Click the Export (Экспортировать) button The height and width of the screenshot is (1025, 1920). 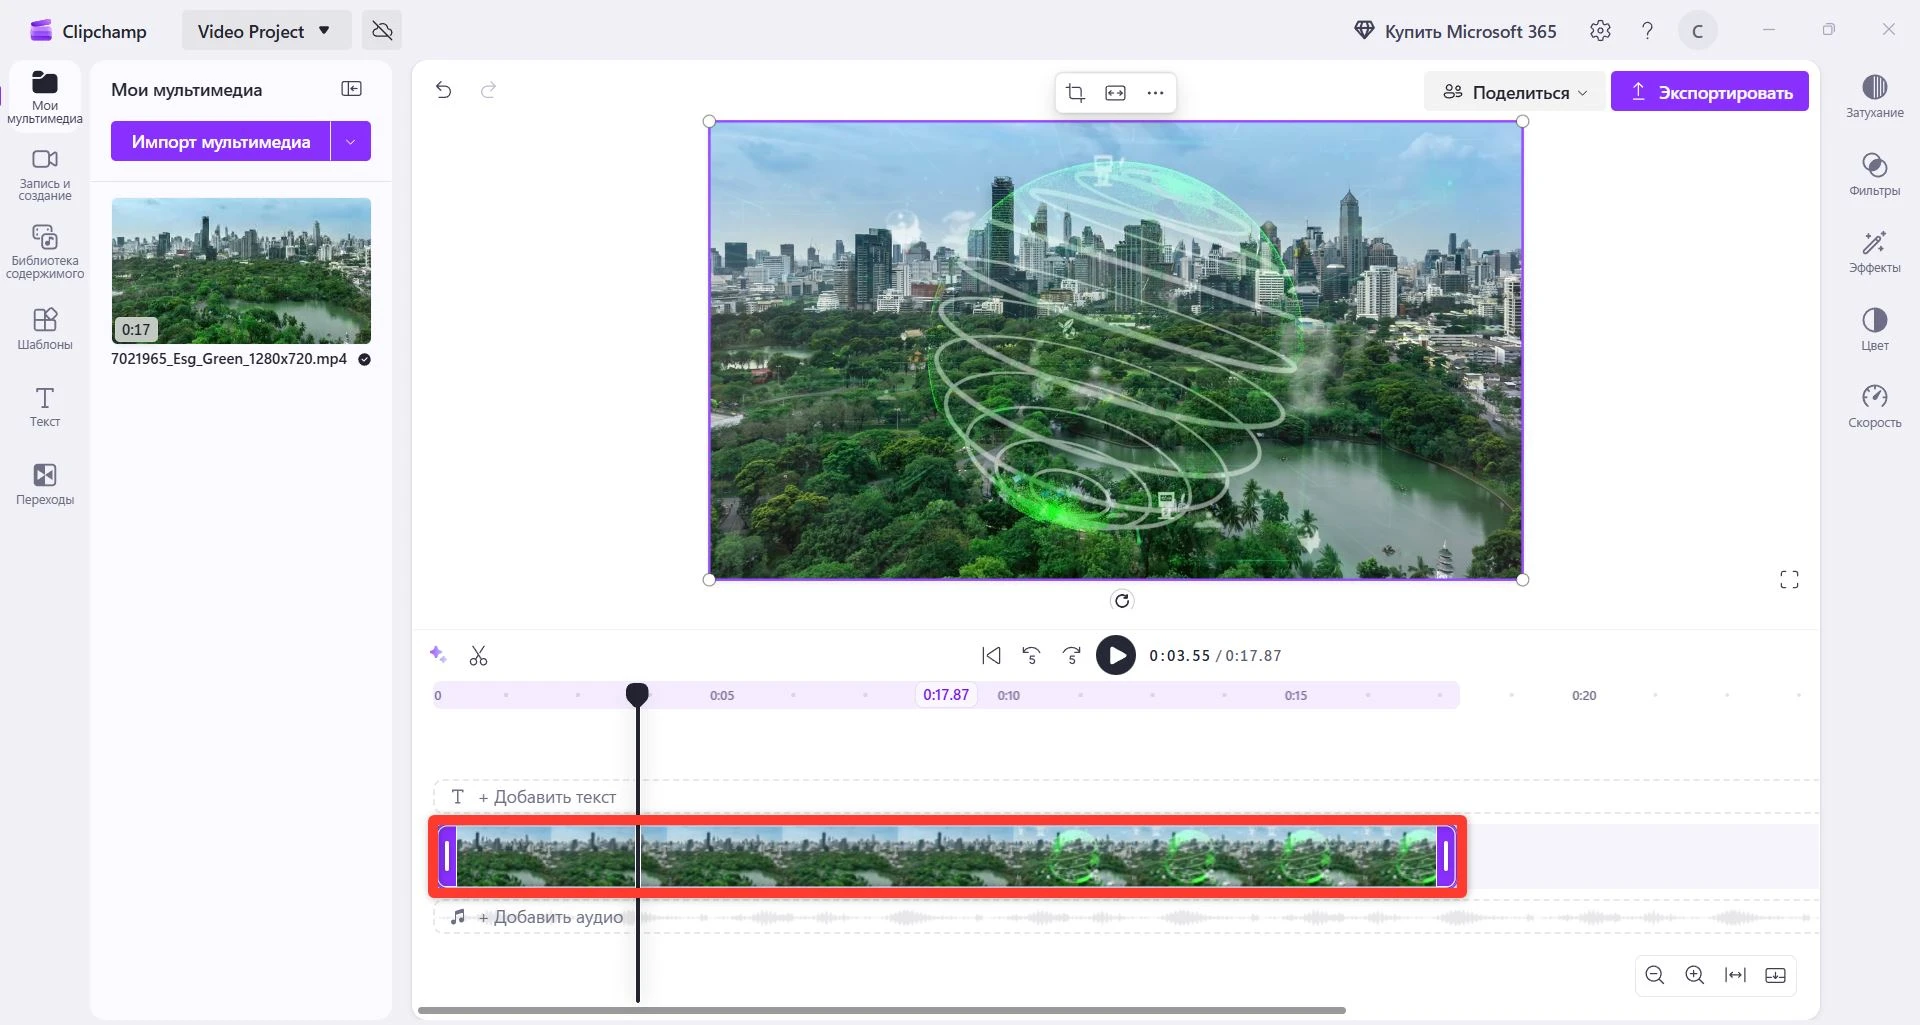pyautogui.click(x=1709, y=92)
